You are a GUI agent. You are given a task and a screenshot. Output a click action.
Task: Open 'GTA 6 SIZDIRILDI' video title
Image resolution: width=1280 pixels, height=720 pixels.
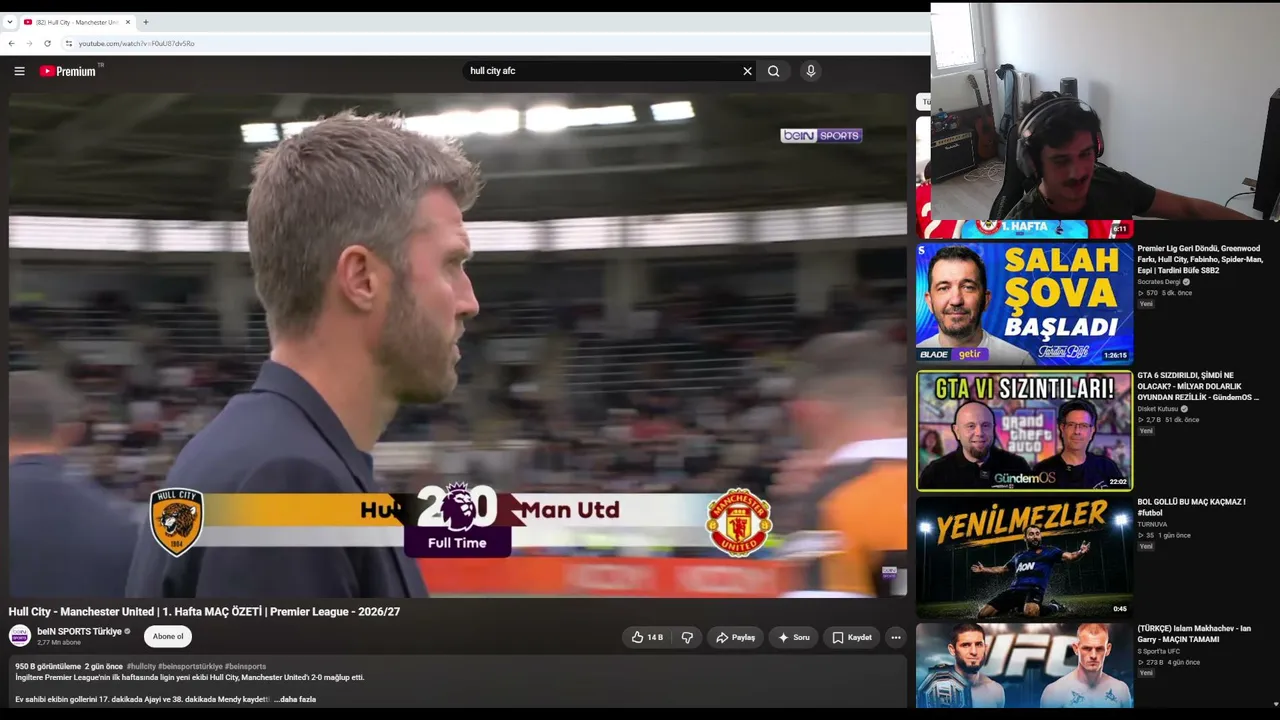coord(1198,386)
